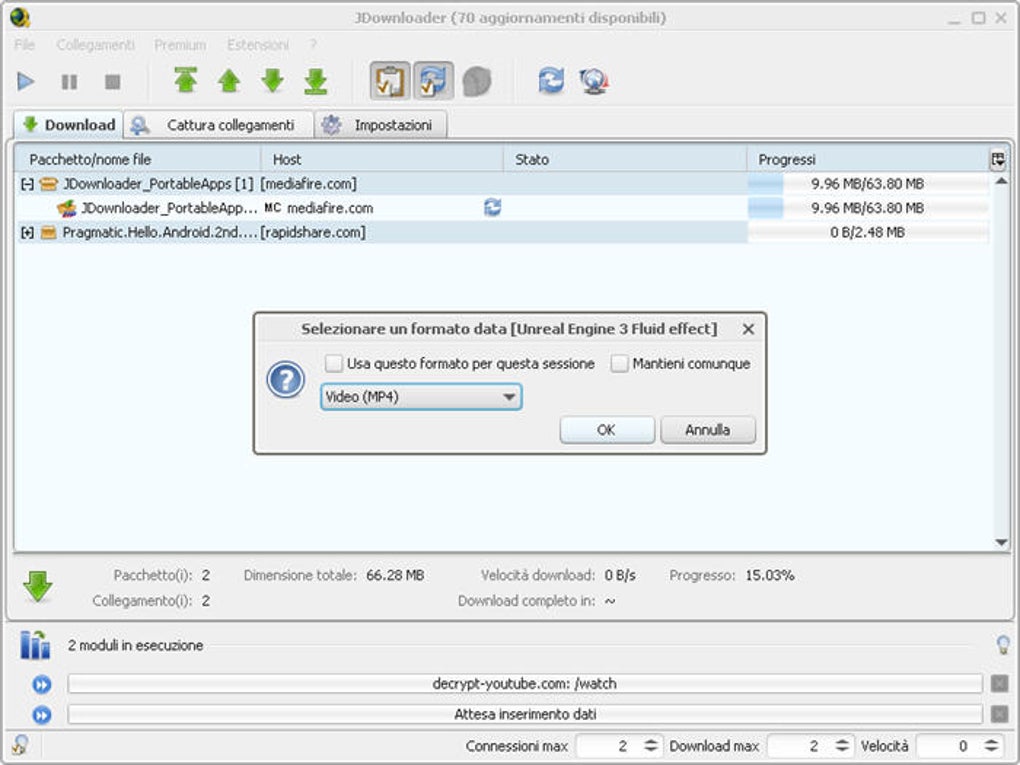Collapse the JDownloader_PortableApps package
This screenshot has width=1020, height=765.
click(27, 185)
